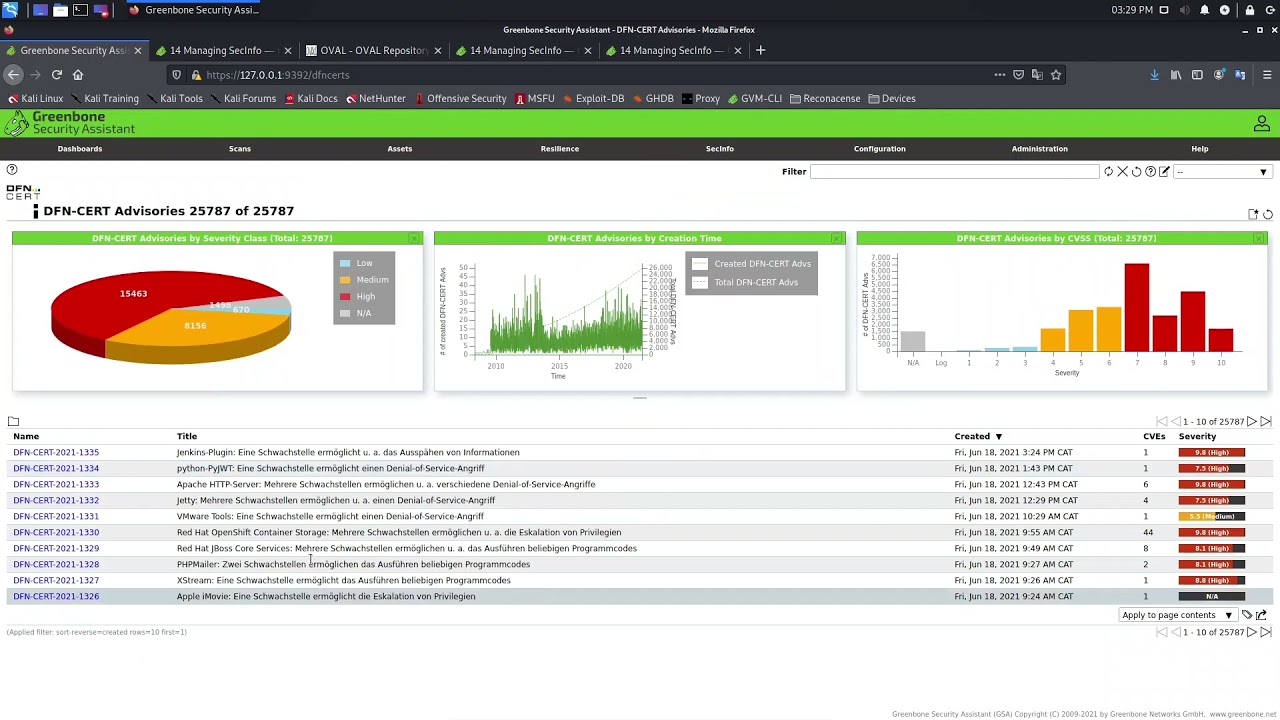Image resolution: width=1280 pixels, height=720 pixels.
Task: Go to next page arrow below table
Action: [x=1251, y=632]
